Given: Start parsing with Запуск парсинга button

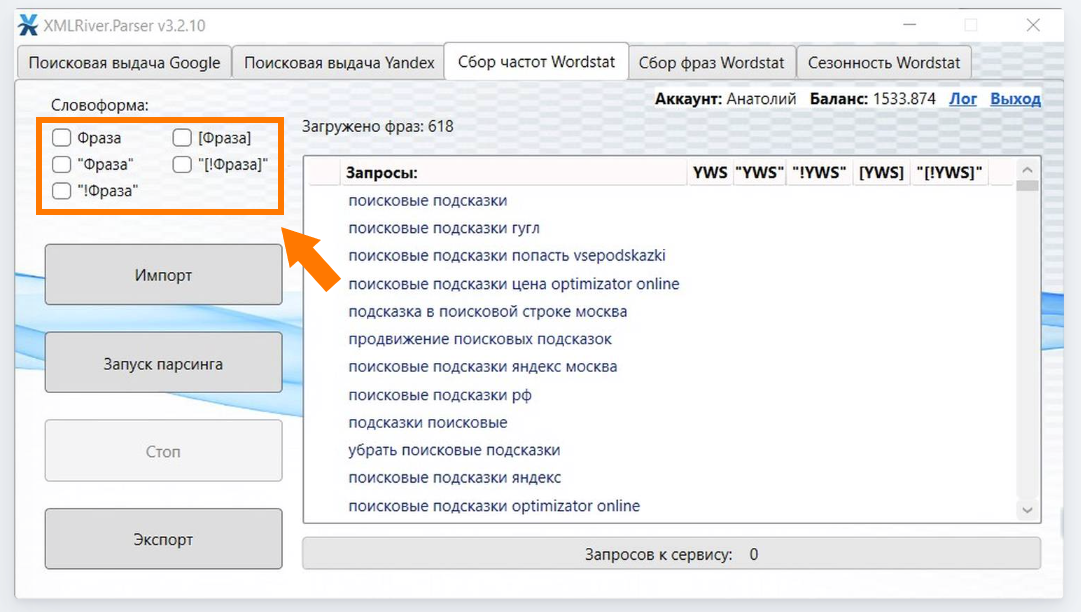Looking at the screenshot, I should (x=163, y=363).
